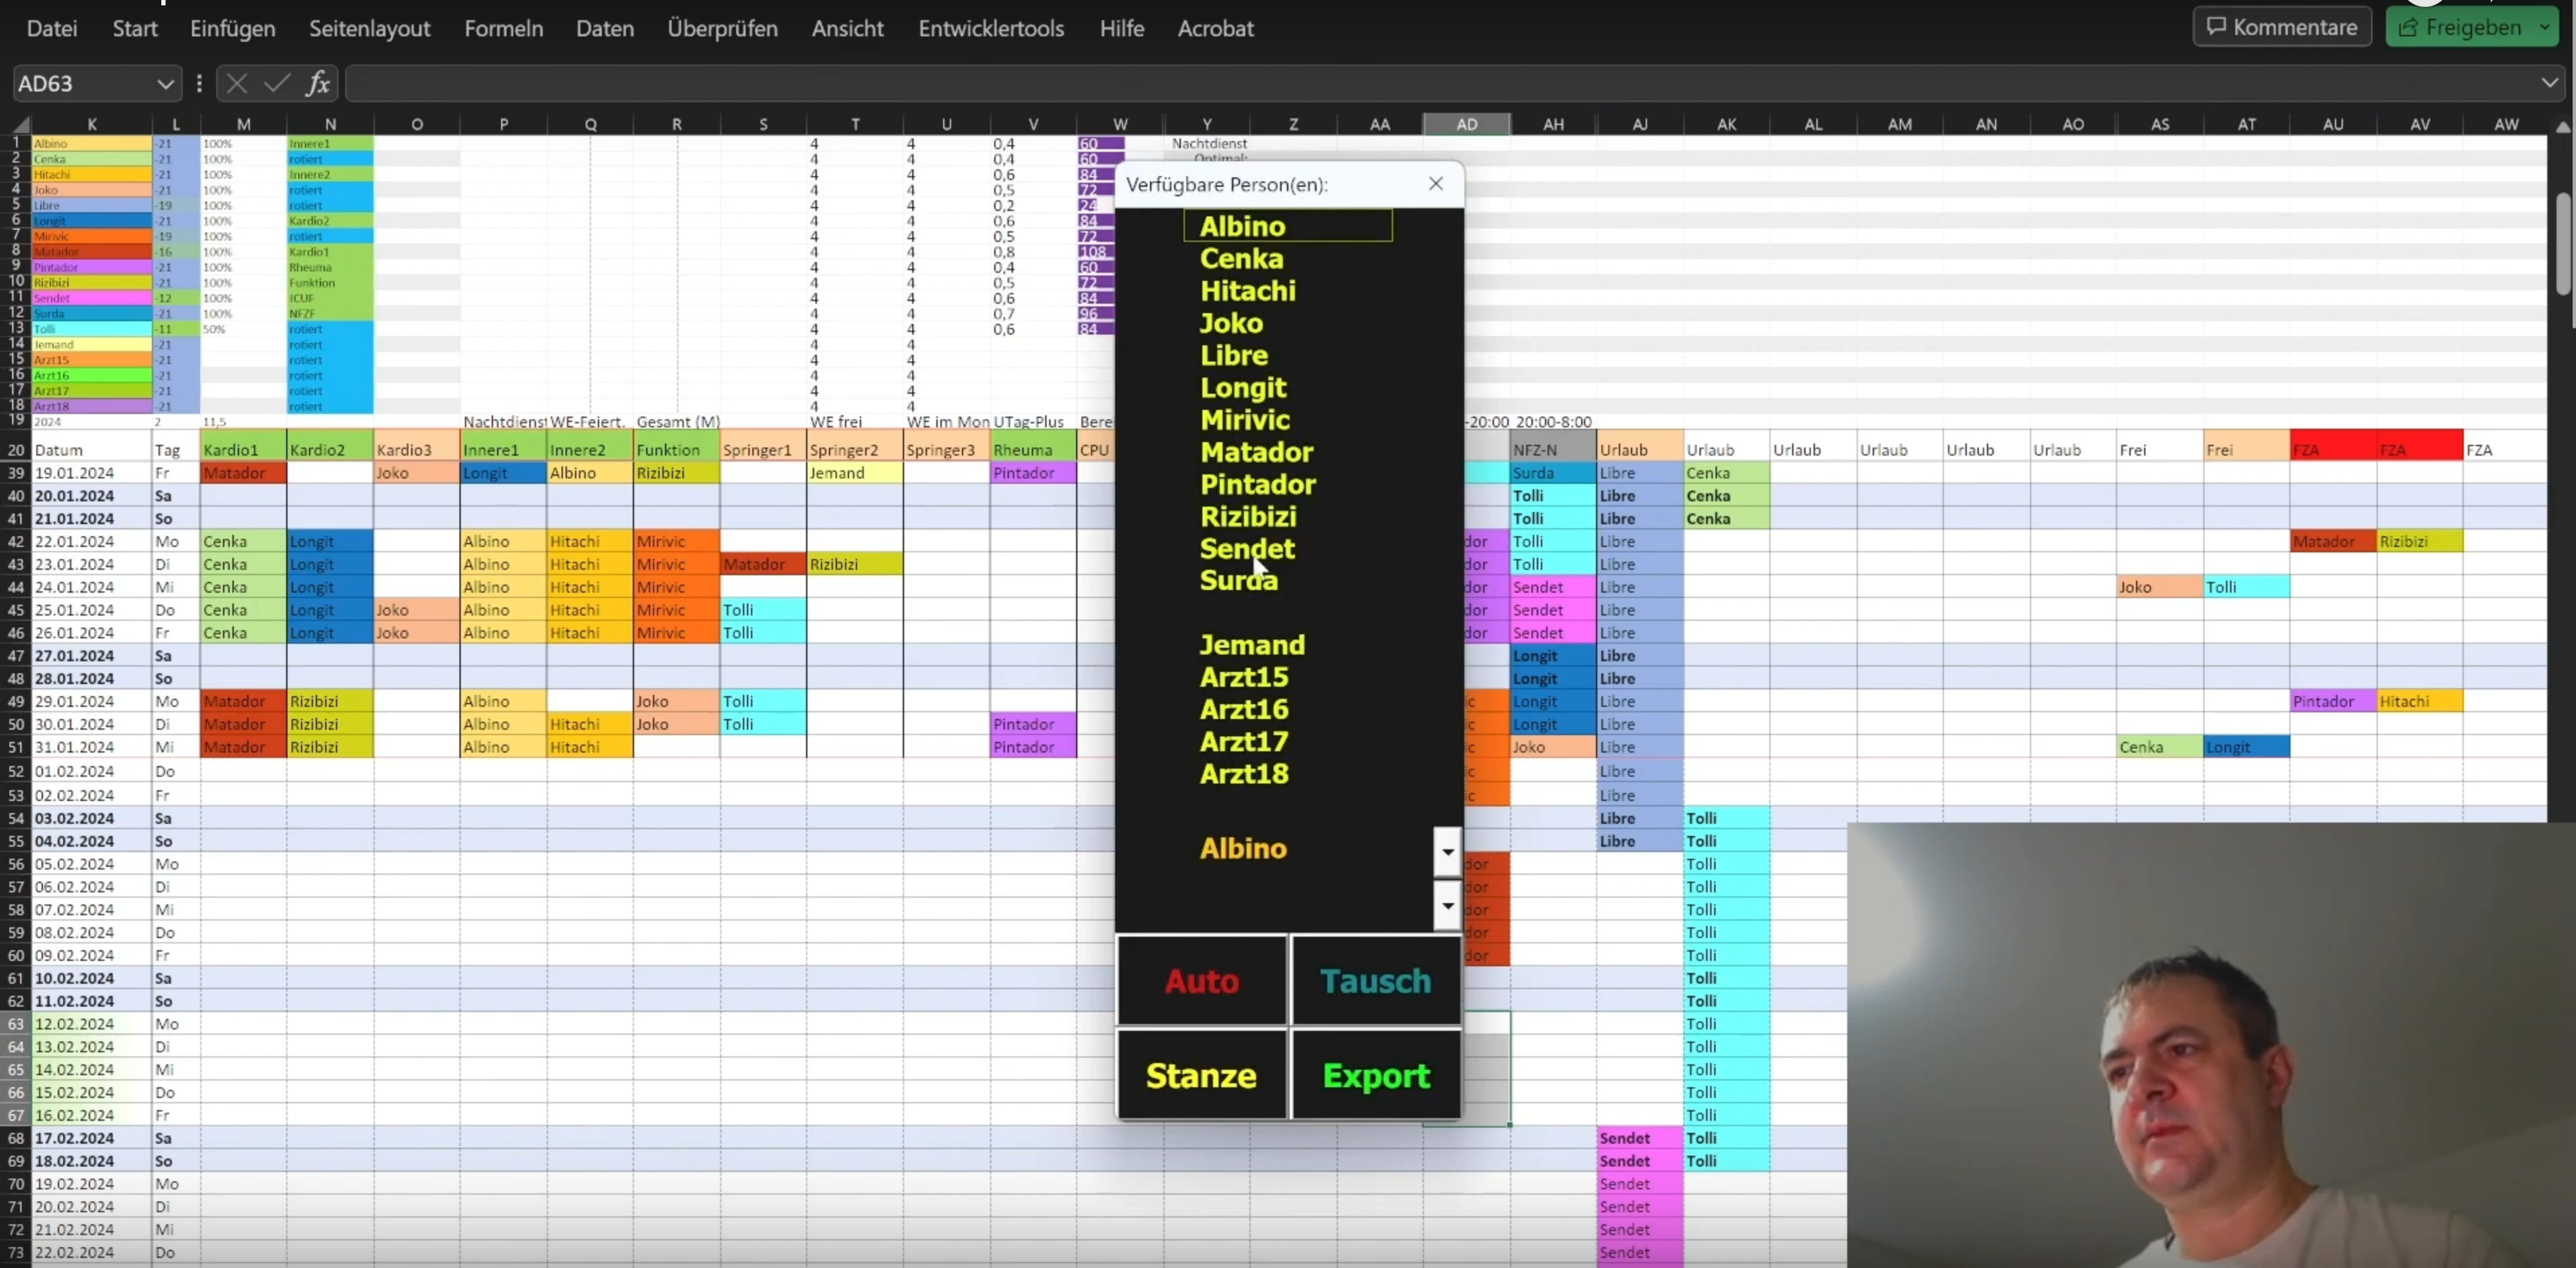Click the vertical scrollbar thumb
This screenshot has width=2576, height=1268.
pos(2565,245)
